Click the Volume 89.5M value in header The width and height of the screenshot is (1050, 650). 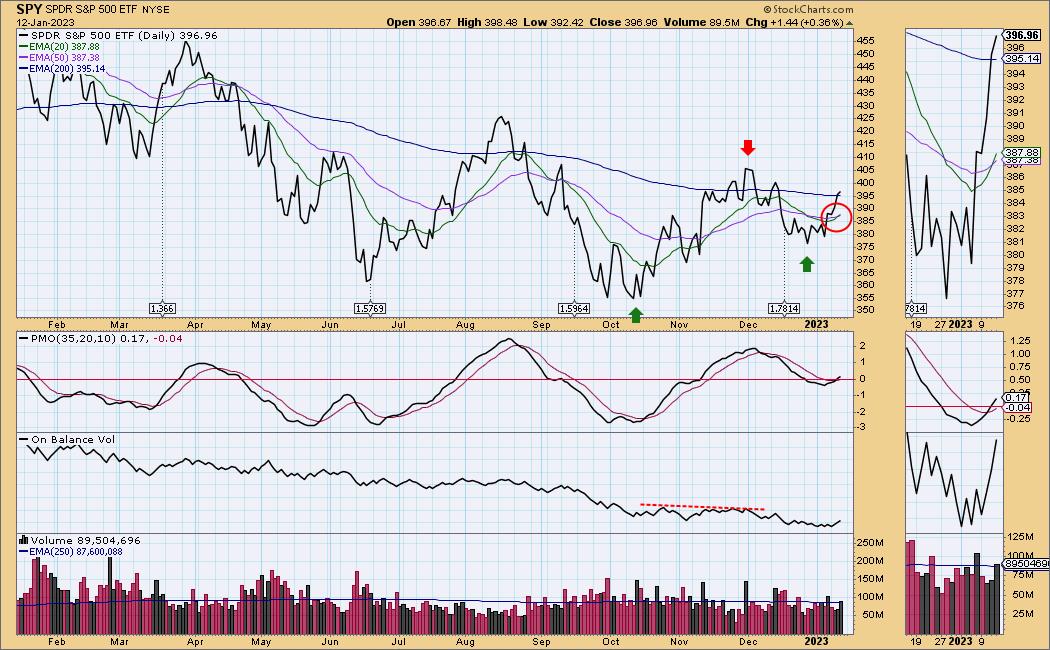pos(701,22)
